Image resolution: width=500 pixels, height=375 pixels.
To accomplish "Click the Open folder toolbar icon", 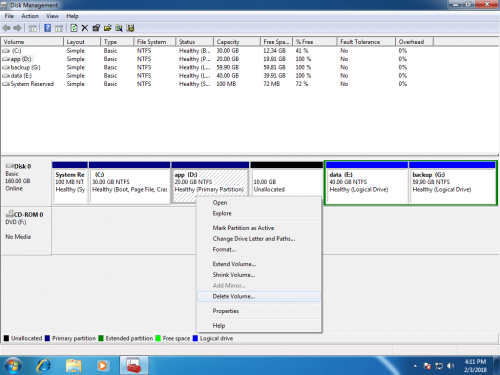I will point(107,28).
